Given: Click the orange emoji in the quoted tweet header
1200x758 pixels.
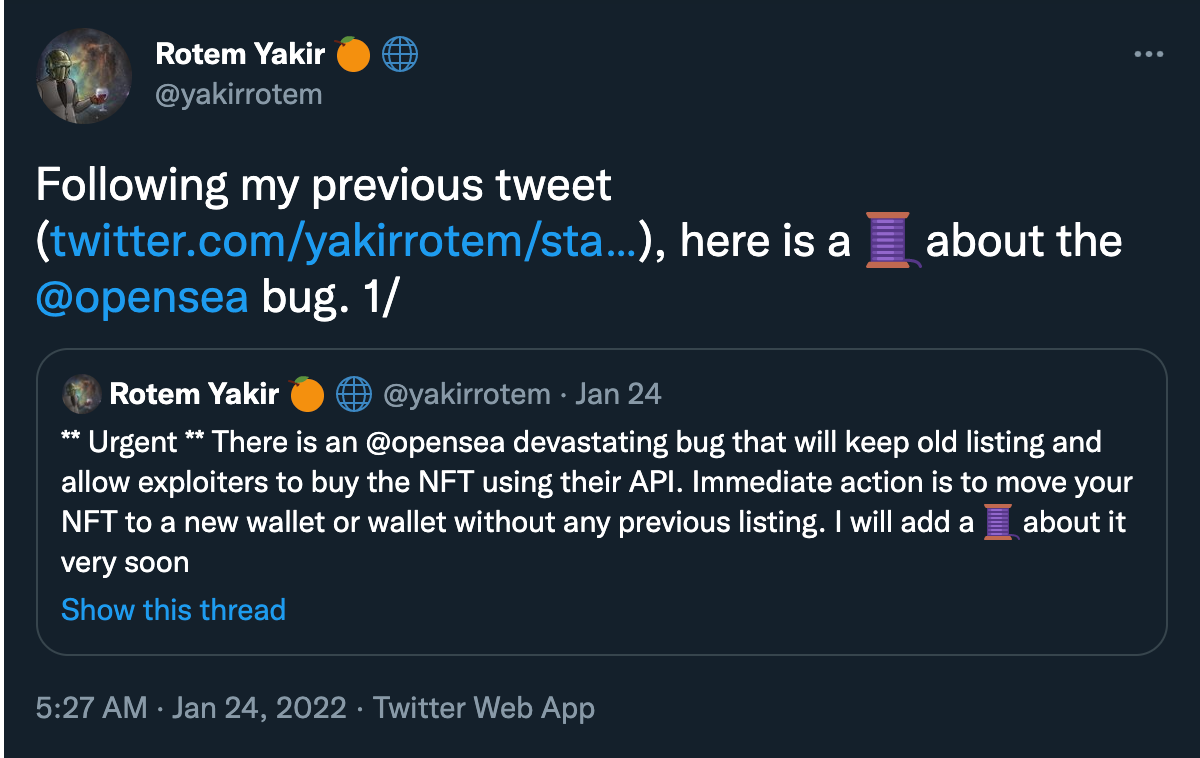Looking at the screenshot, I should click(x=306, y=394).
